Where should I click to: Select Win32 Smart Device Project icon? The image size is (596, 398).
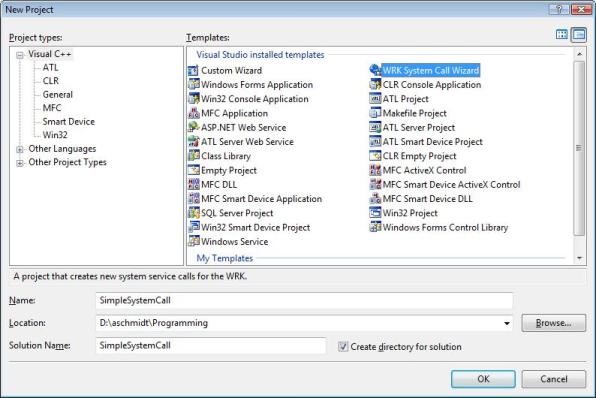193,227
